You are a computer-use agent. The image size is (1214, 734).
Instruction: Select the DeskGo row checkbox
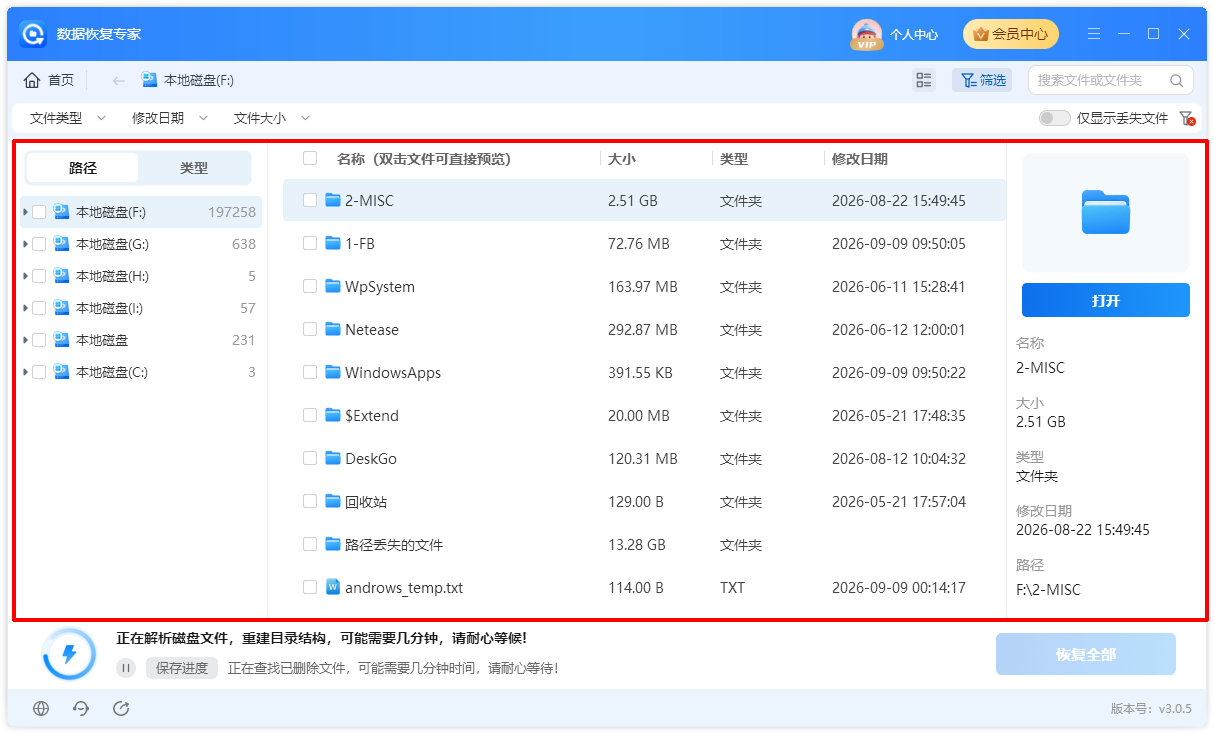(x=310, y=458)
